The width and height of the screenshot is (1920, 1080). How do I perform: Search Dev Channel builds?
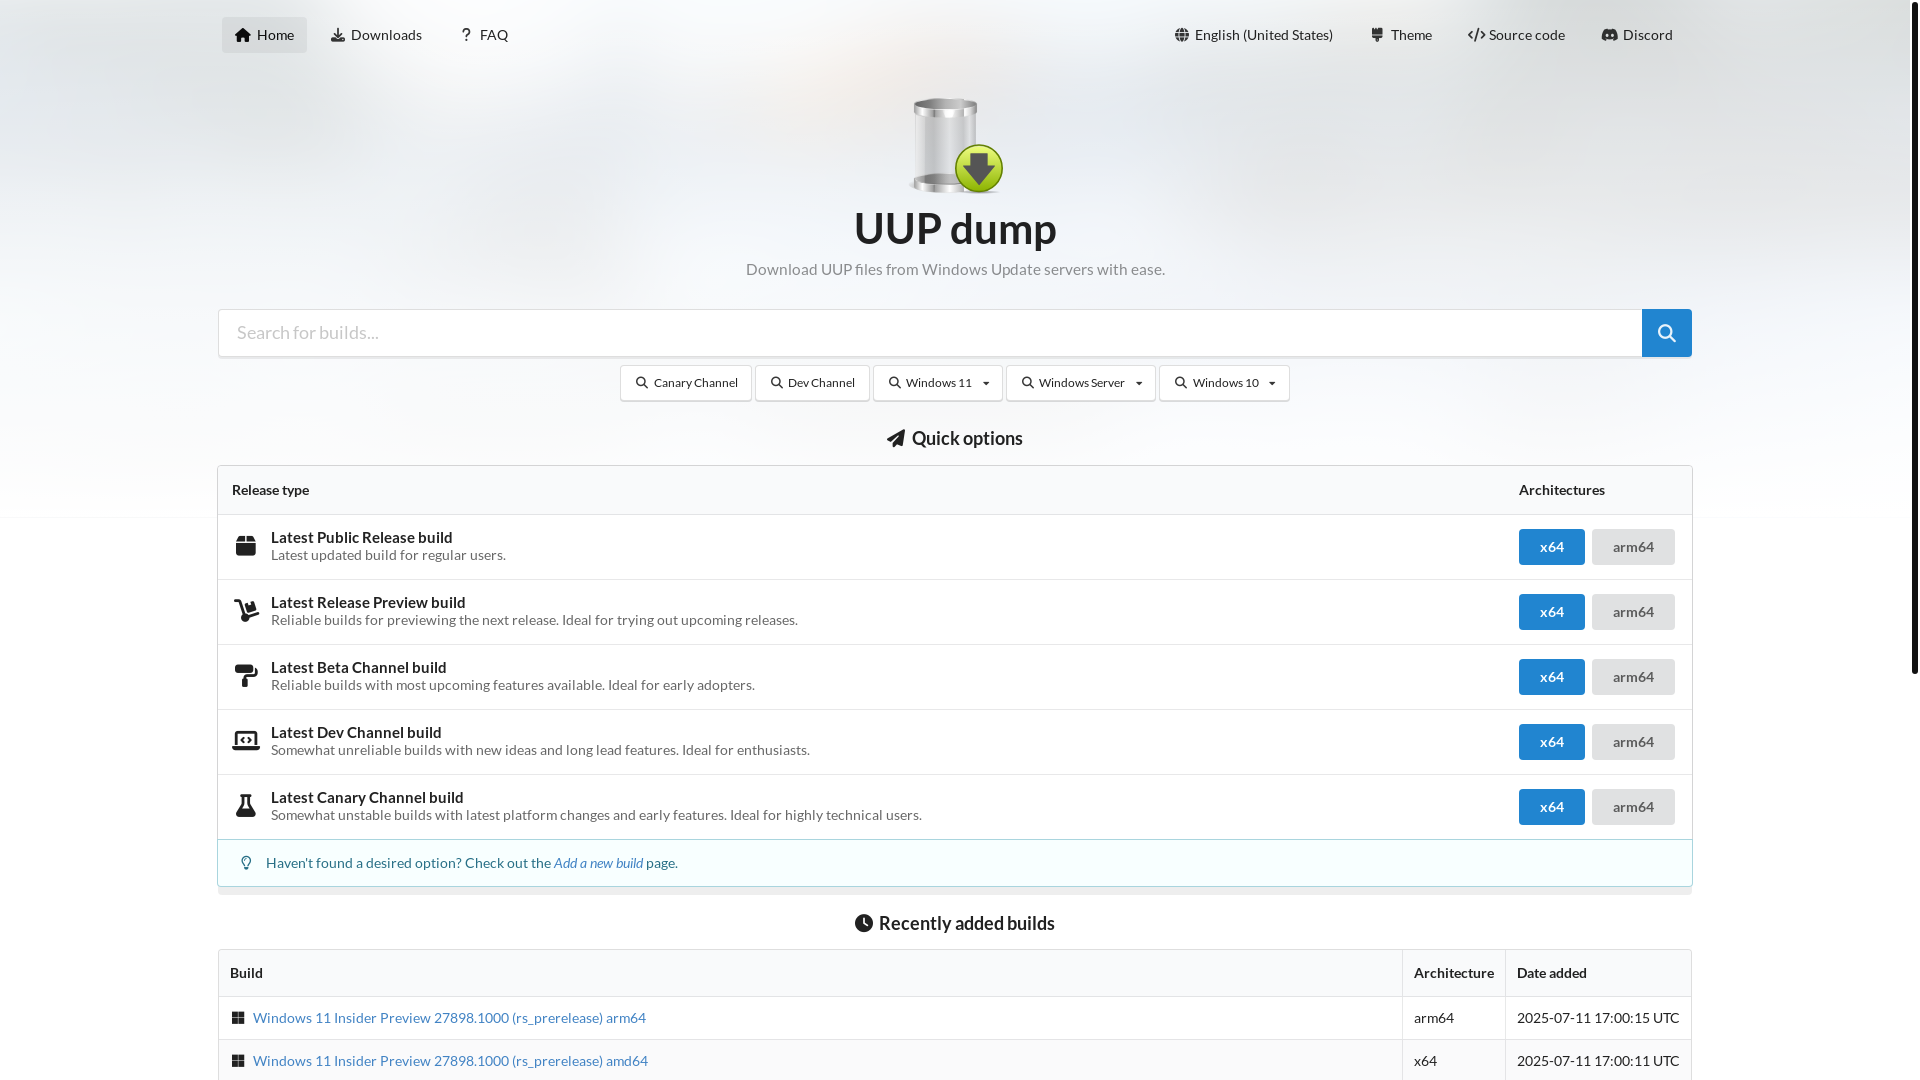[x=812, y=383]
